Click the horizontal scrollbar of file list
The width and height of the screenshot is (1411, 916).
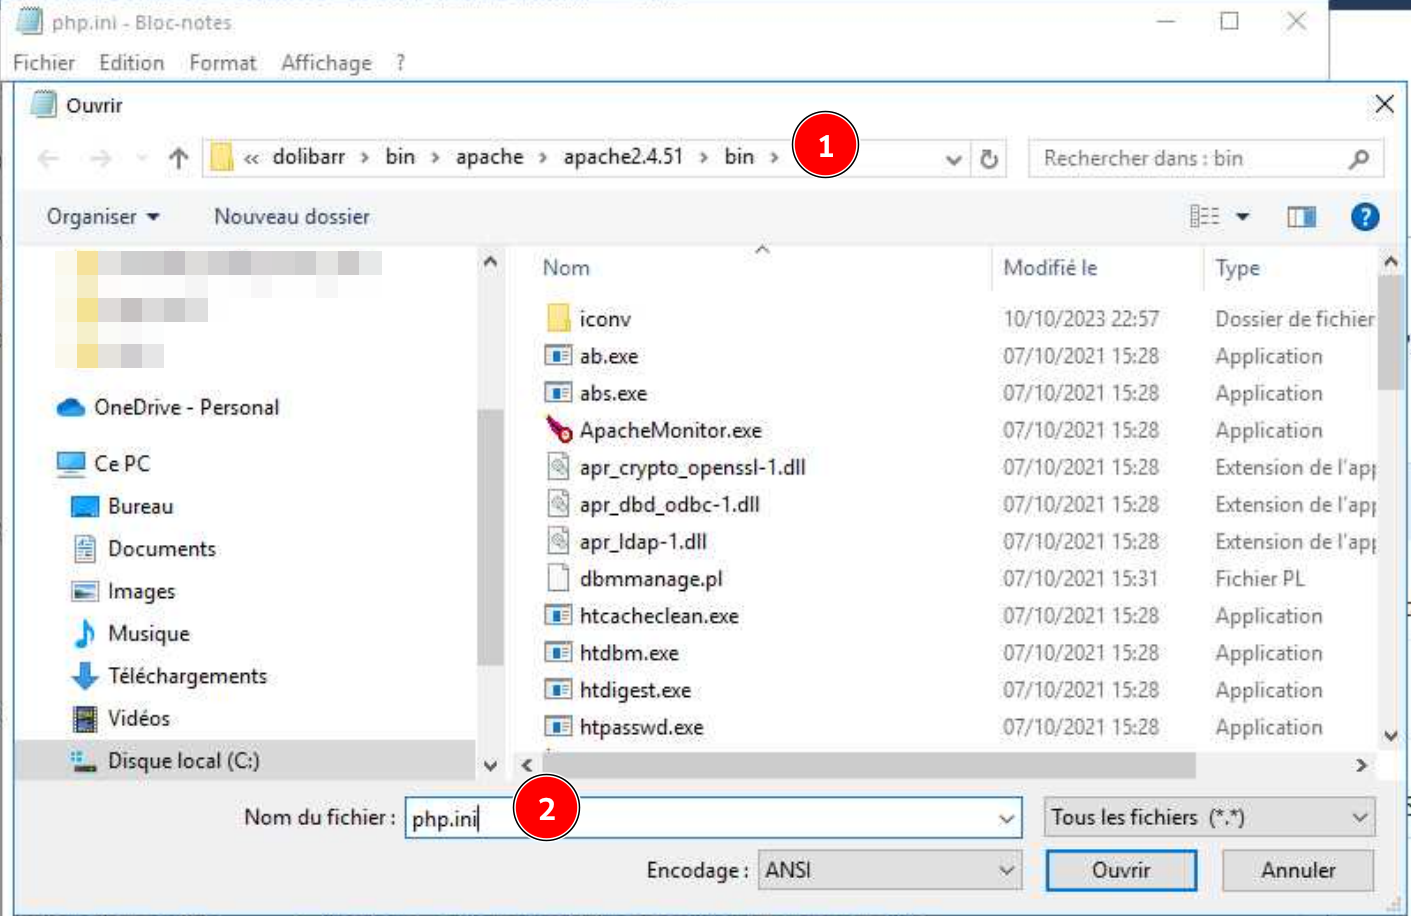click(867, 765)
